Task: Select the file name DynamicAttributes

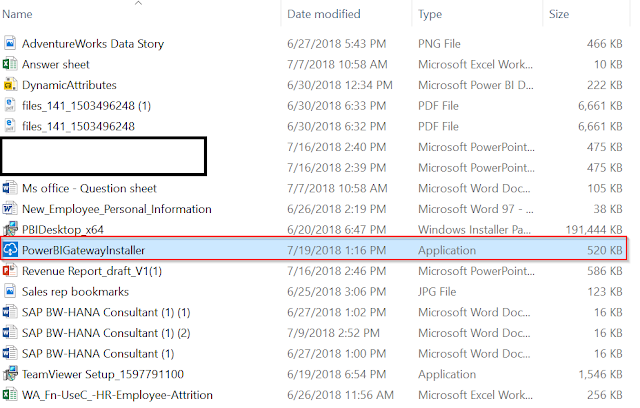Action: tap(69, 85)
